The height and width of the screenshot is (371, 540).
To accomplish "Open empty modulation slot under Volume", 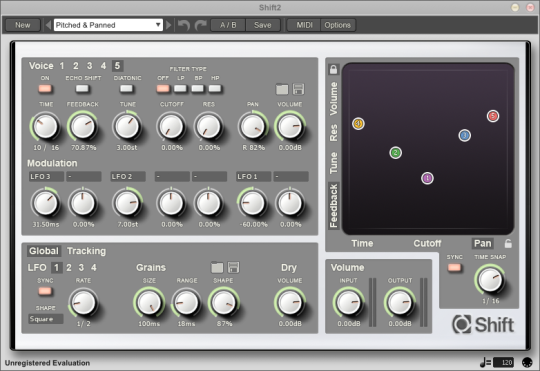I will coord(291,176).
